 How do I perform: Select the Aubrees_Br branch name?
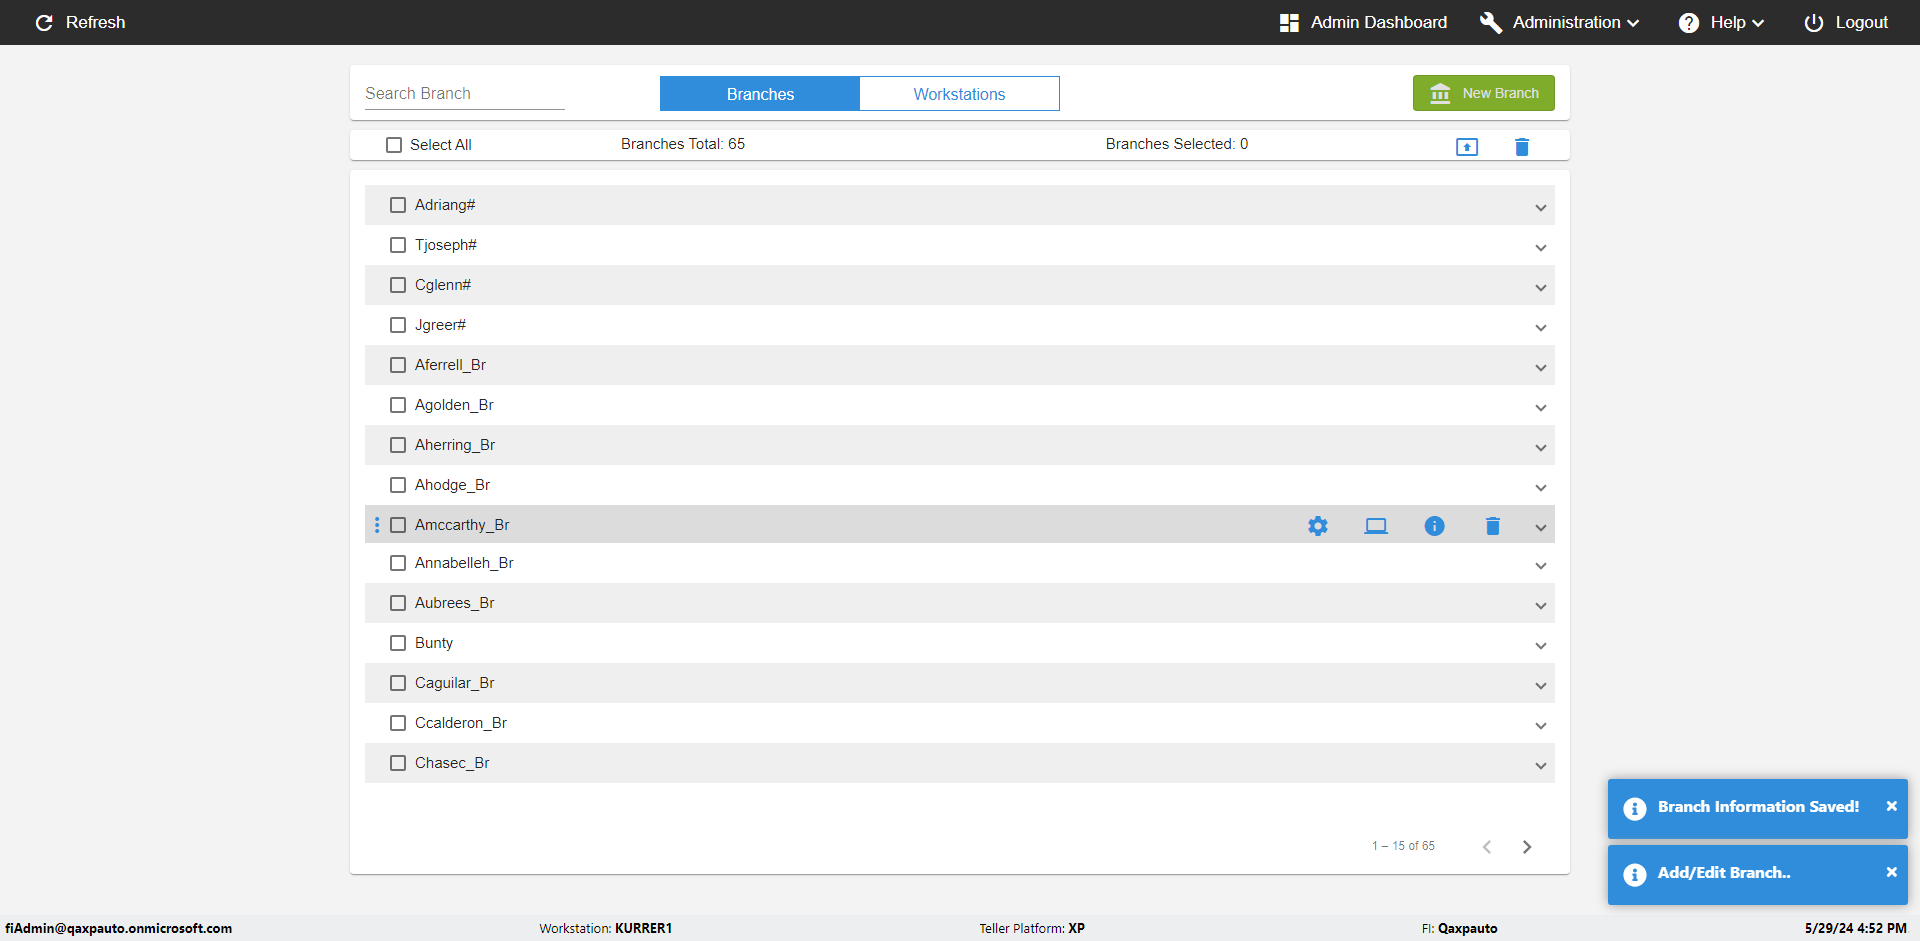pos(454,603)
